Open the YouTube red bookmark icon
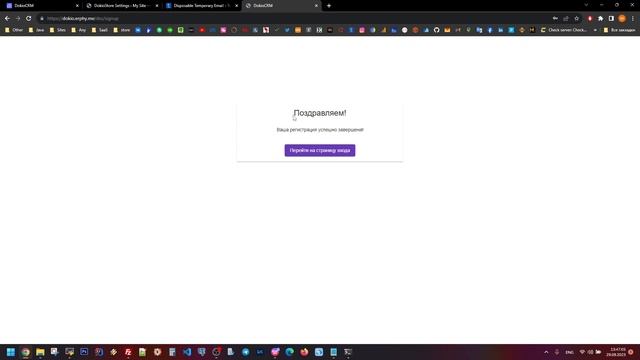 [202, 30]
